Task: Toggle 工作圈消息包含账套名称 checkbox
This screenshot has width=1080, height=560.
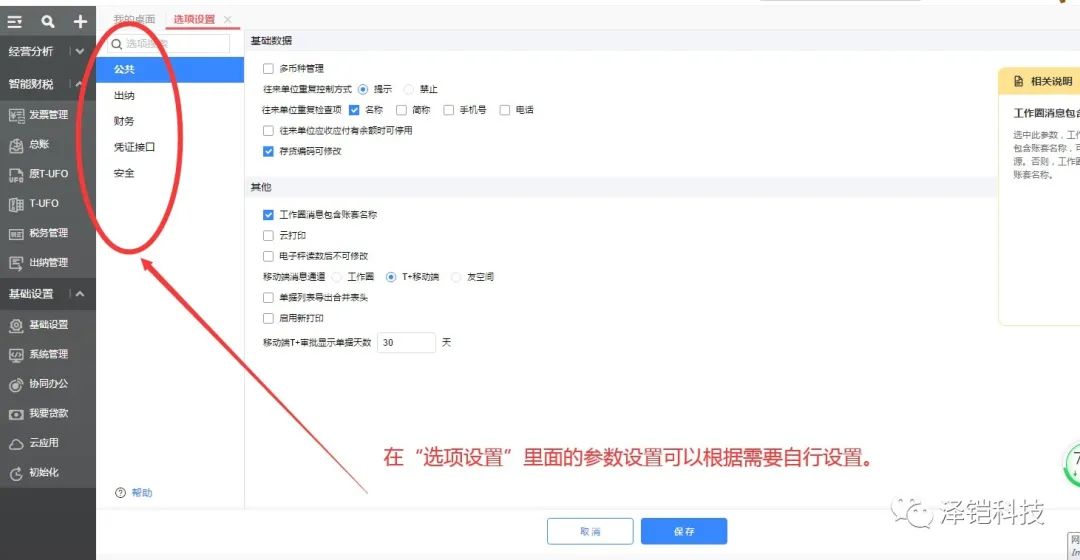Action: (x=269, y=215)
